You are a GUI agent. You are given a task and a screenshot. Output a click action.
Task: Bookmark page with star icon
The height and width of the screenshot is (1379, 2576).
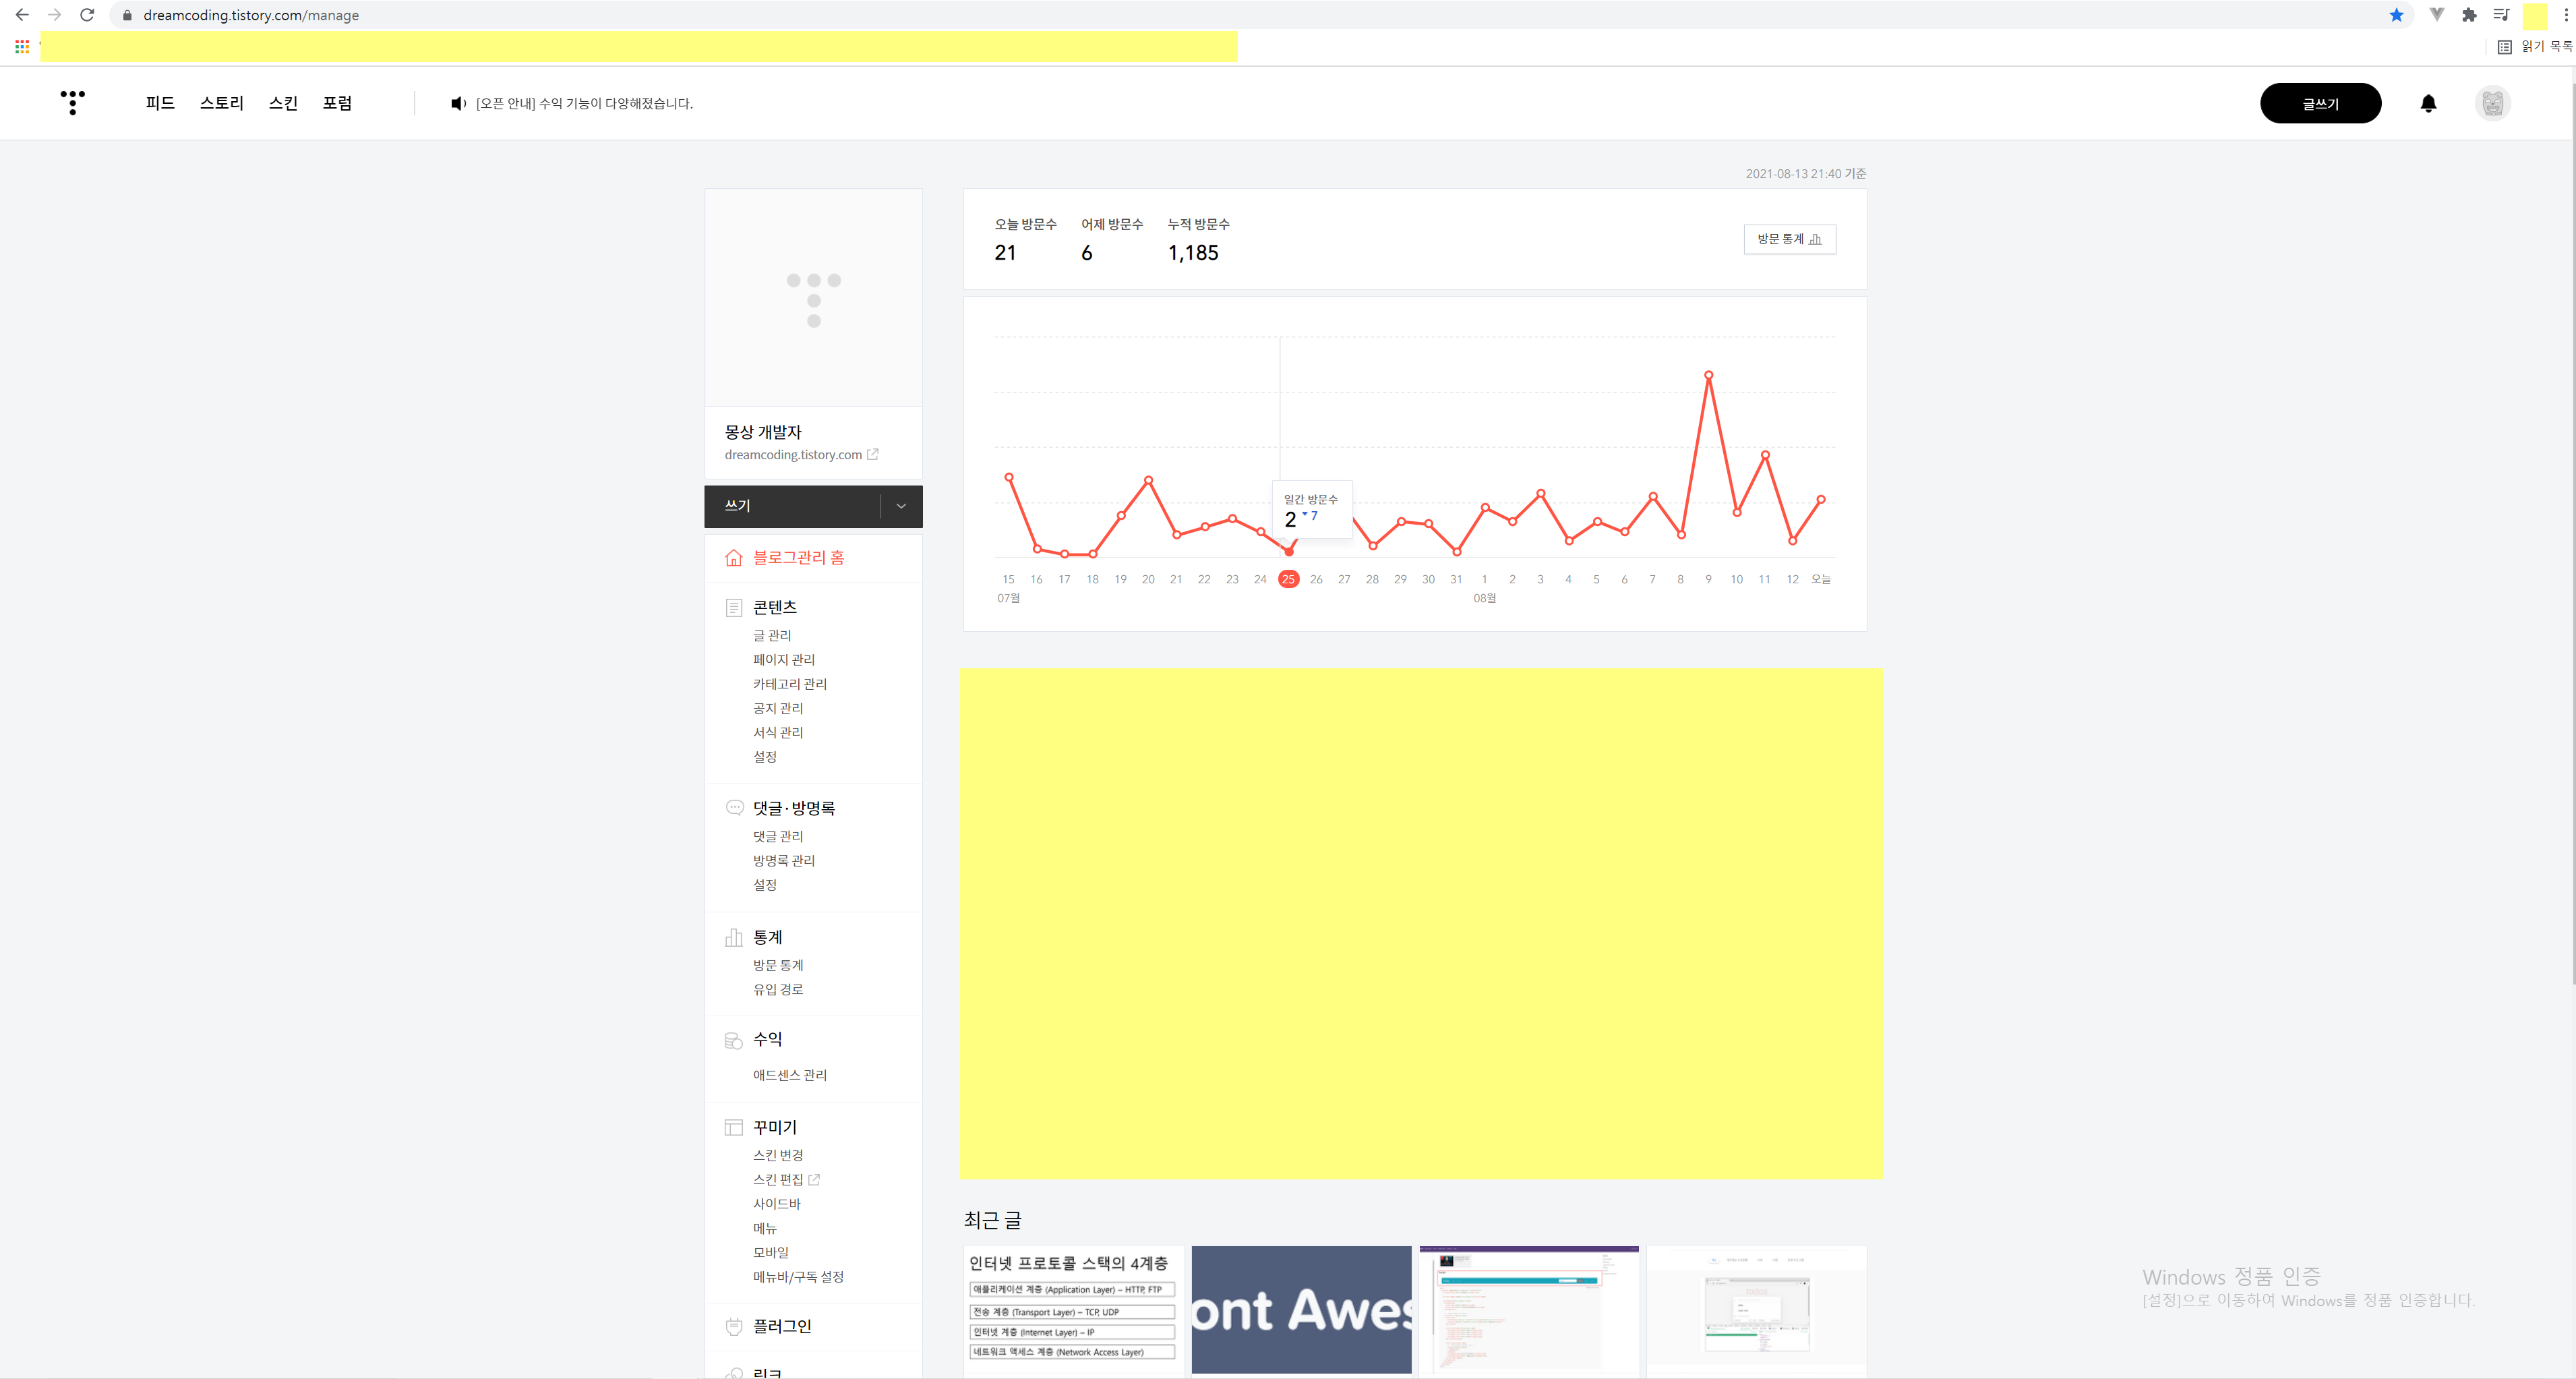[x=2396, y=15]
